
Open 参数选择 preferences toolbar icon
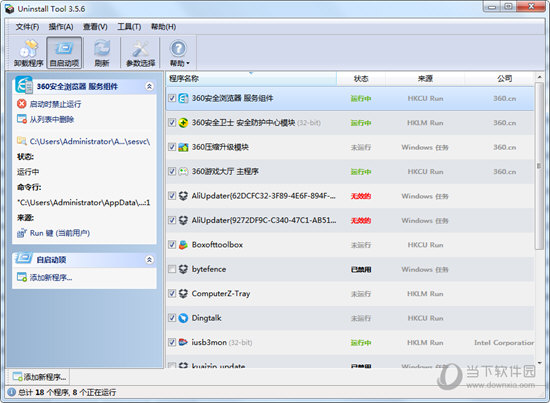(x=140, y=53)
